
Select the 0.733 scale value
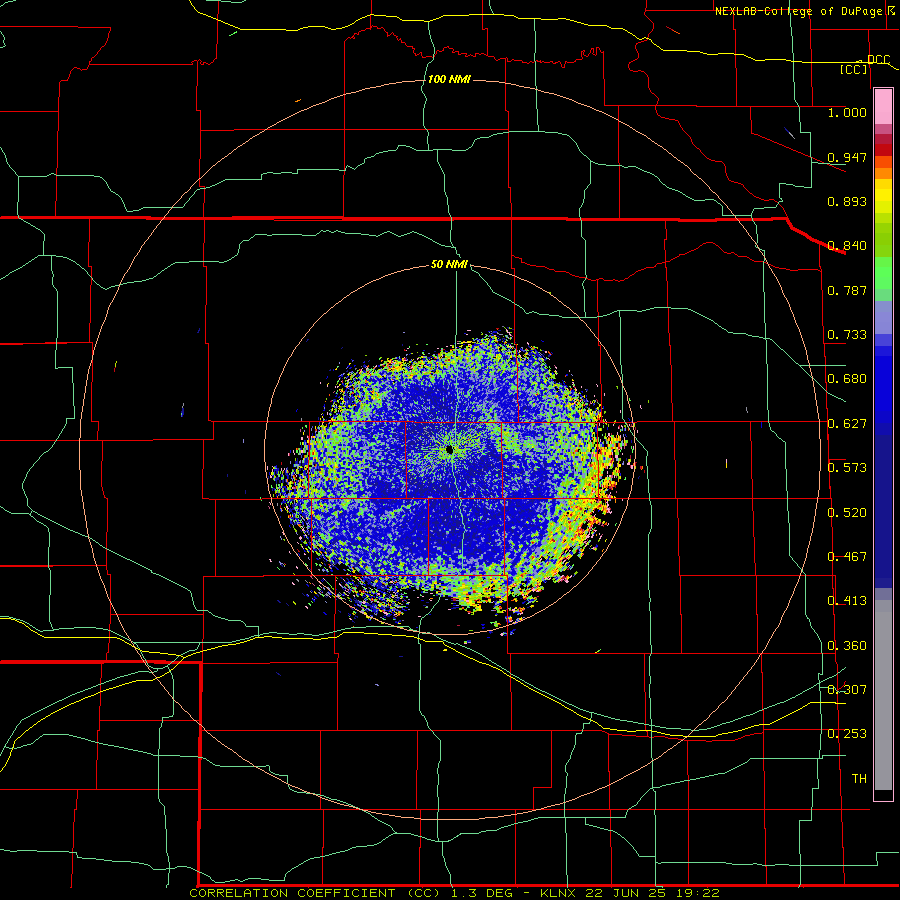click(847, 335)
